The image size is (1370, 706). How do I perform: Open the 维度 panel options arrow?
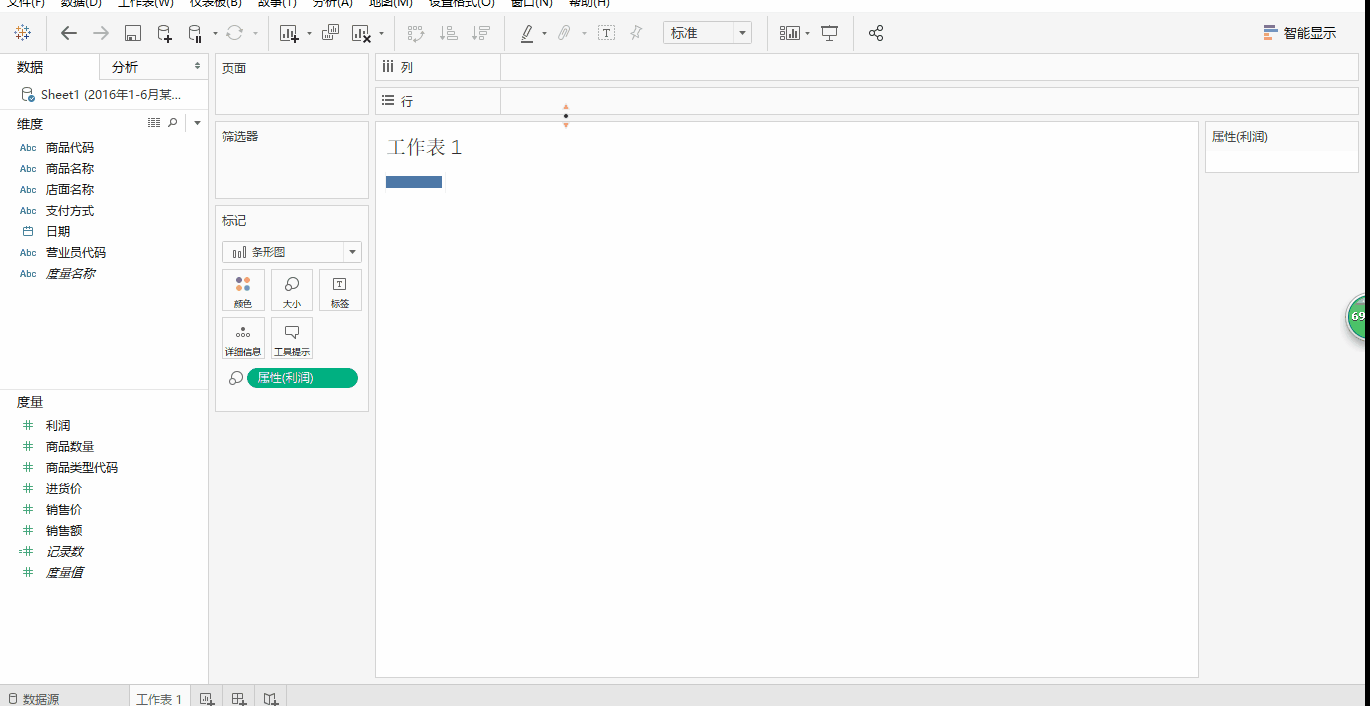[x=197, y=123]
